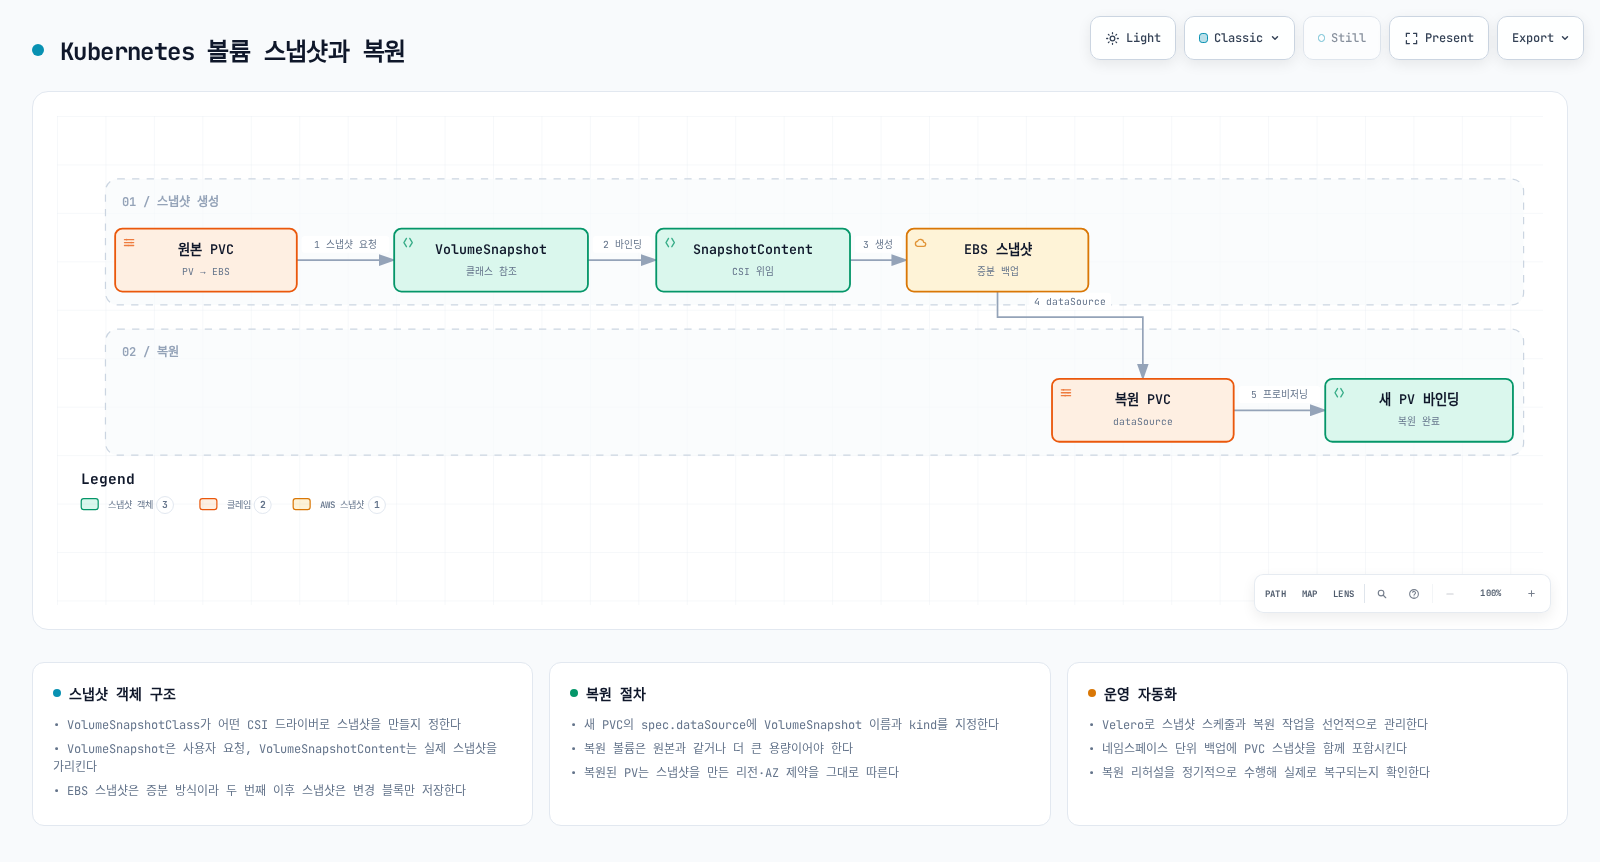Select the SnapshotContent node

[x=753, y=260]
